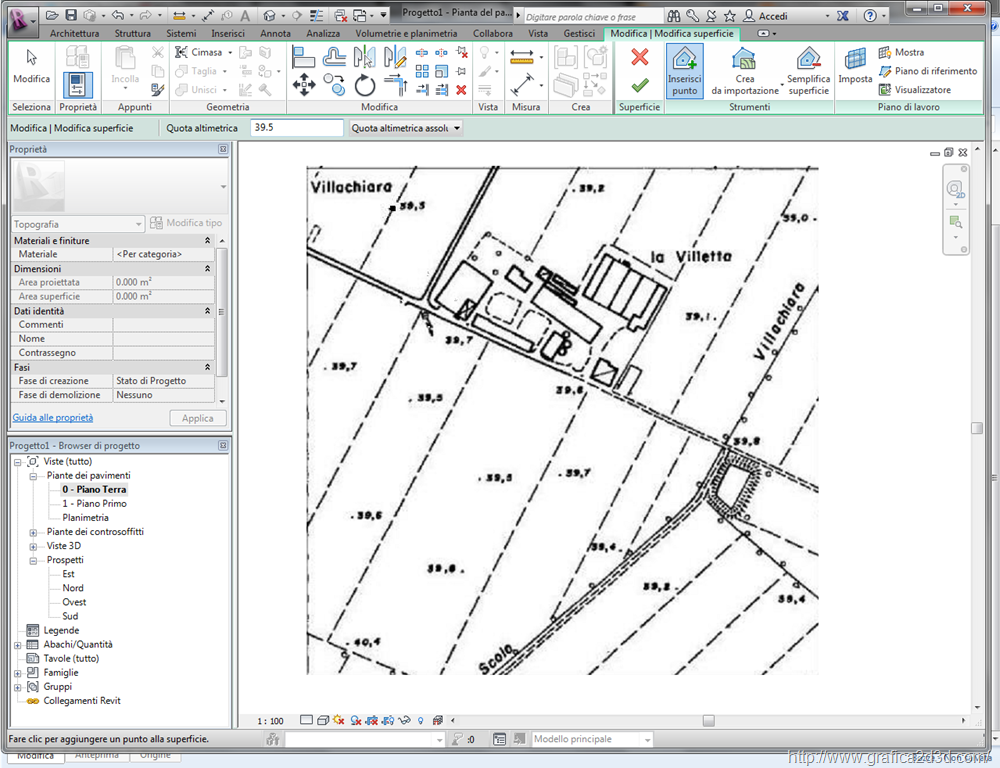Expand the Viste 3D tree node
Viewport: 1000px width, 768px height.
pyautogui.click(x=34, y=546)
